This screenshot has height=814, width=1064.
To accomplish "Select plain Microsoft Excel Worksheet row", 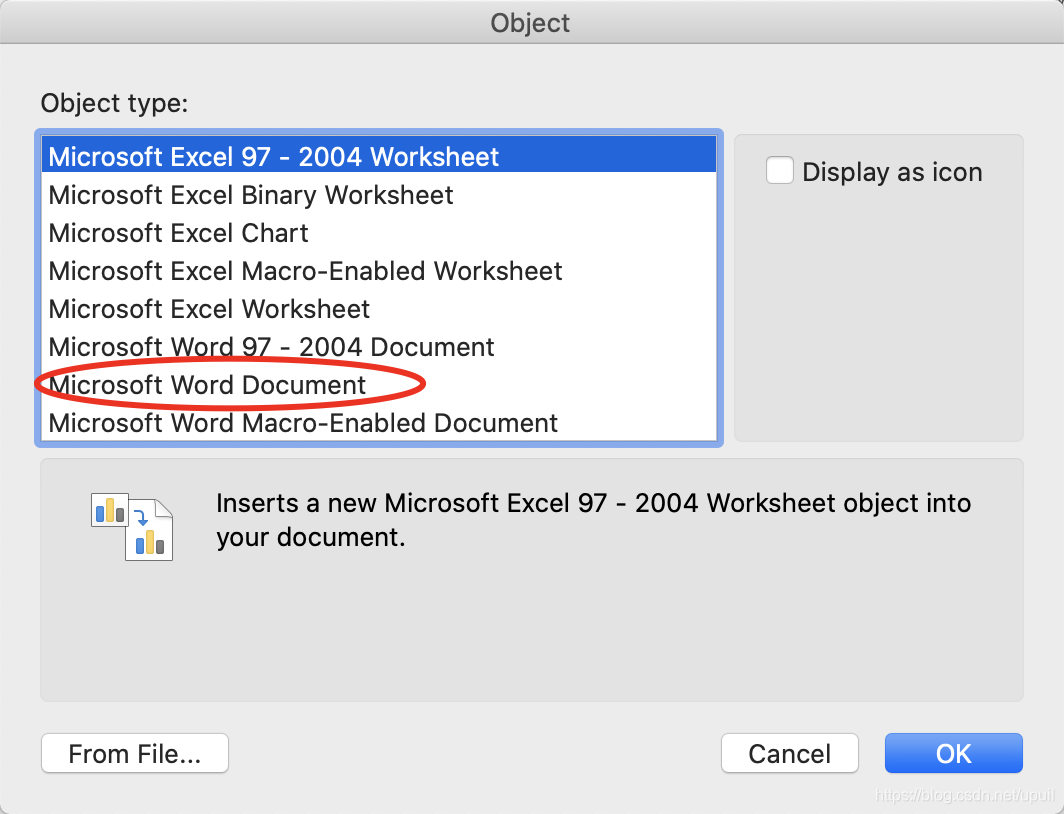I will coord(379,309).
